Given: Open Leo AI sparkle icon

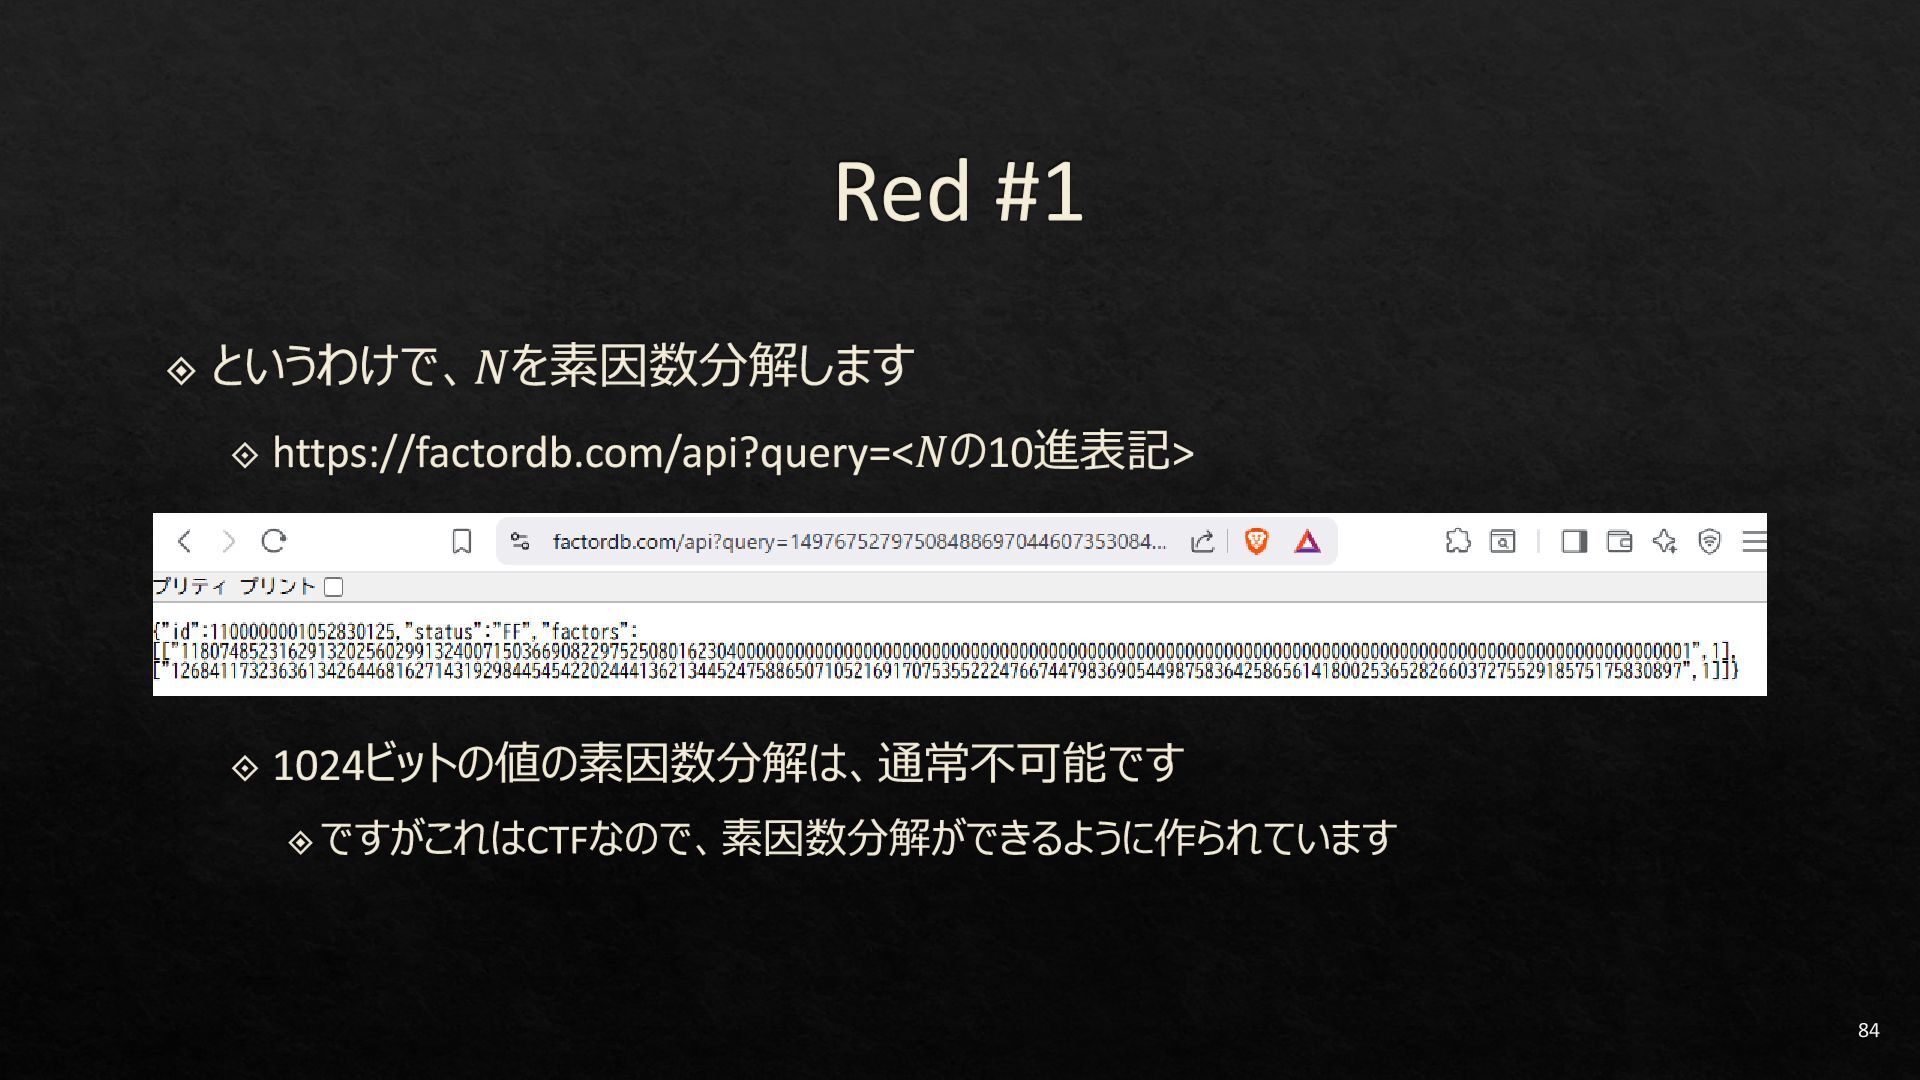Looking at the screenshot, I should pyautogui.click(x=1664, y=541).
